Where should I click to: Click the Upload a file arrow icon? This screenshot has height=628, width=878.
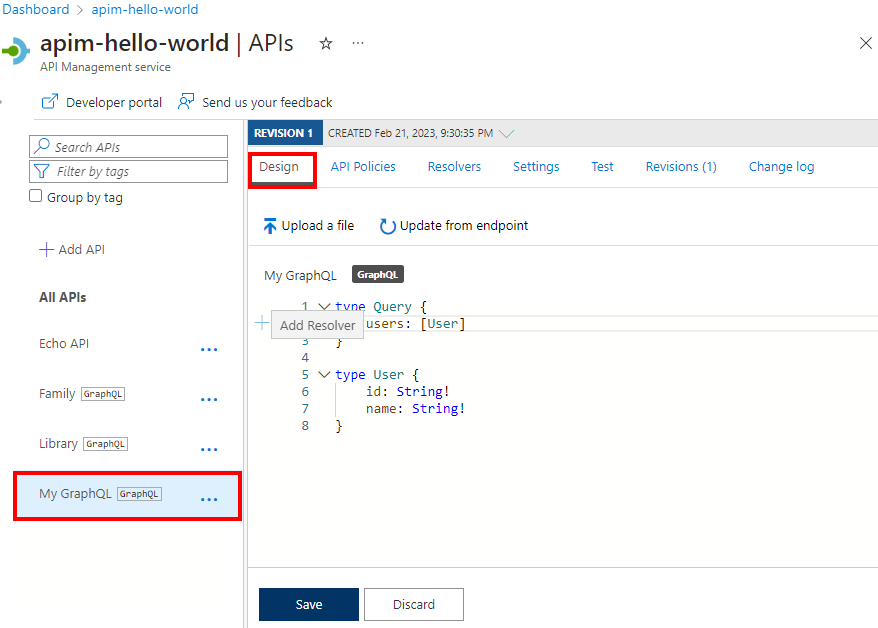coord(270,226)
